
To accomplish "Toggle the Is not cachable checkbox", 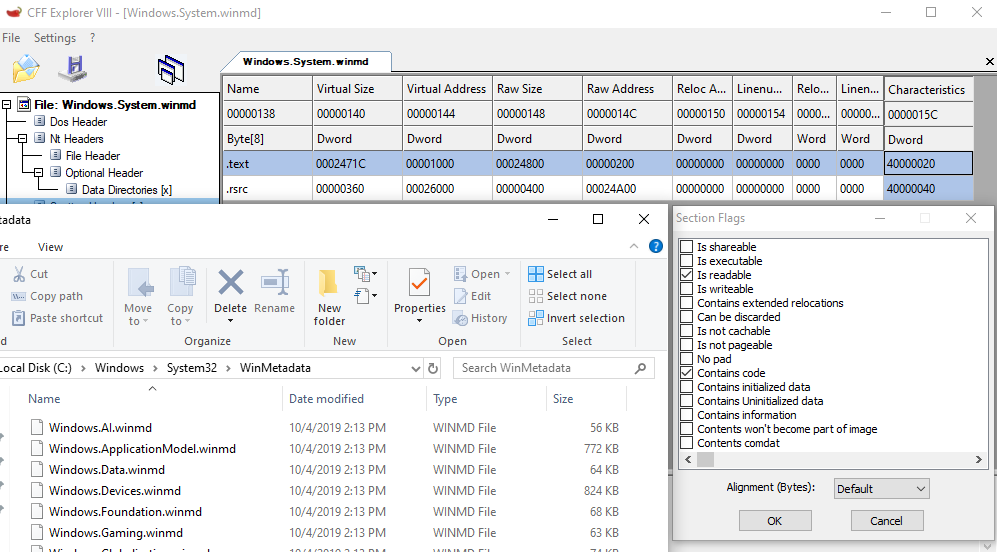I will [x=687, y=331].
